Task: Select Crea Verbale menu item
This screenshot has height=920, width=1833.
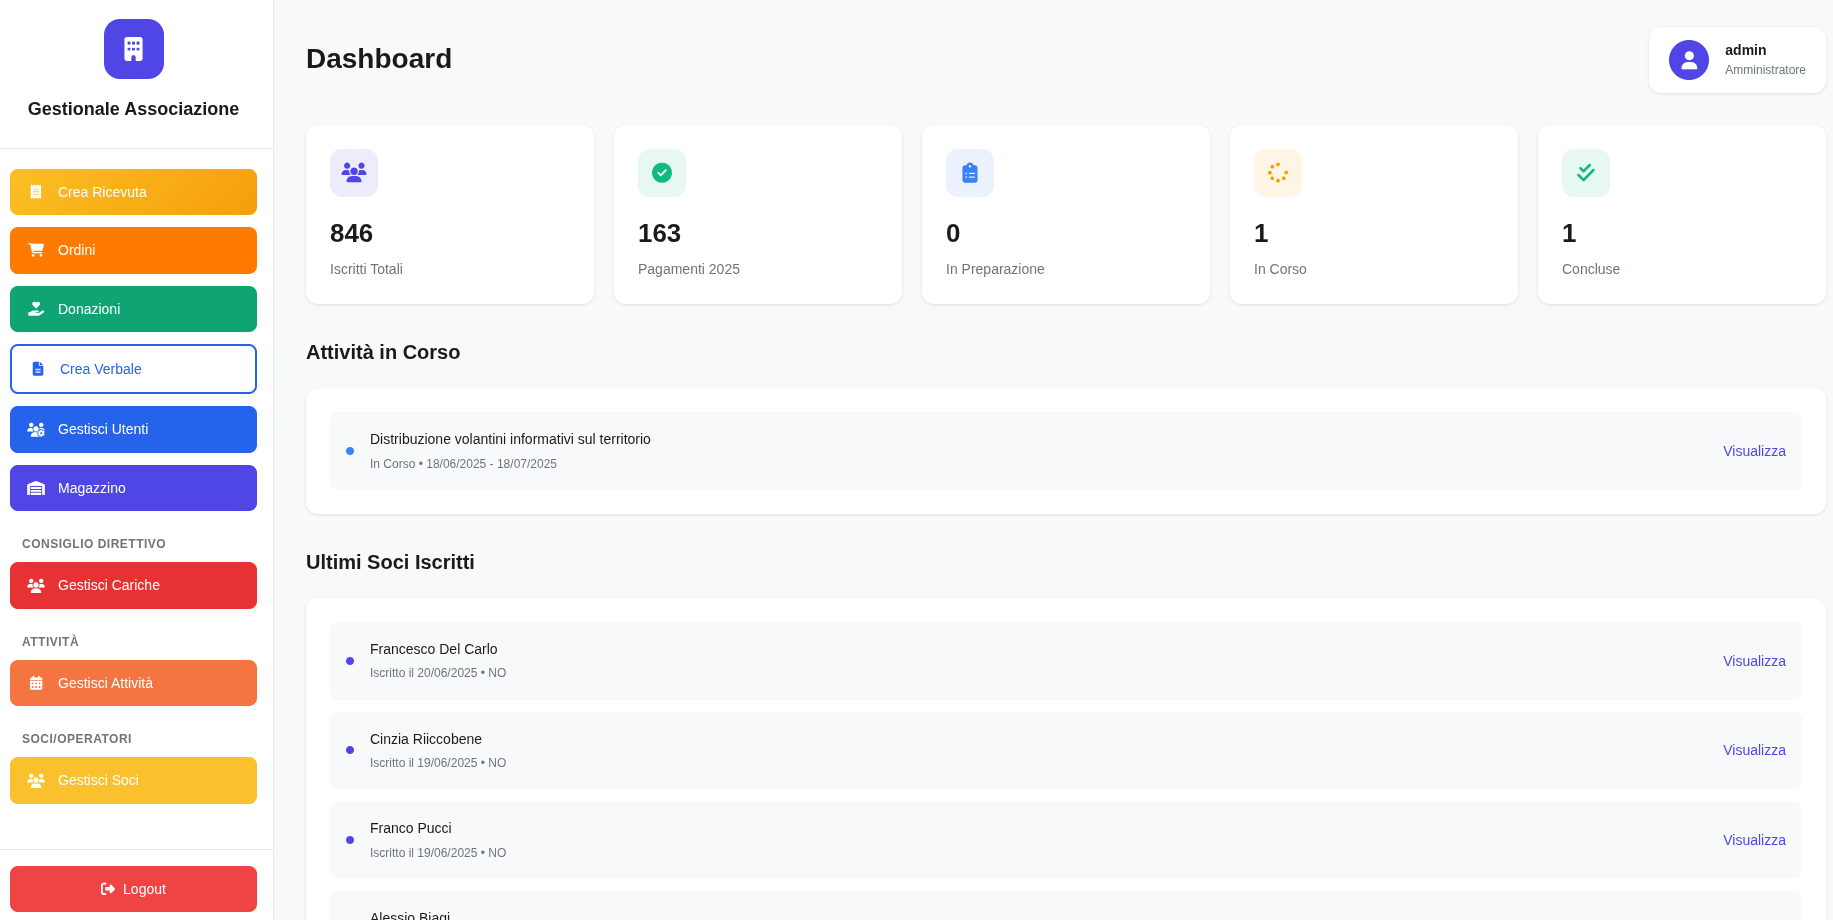Action: click(133, 369)
